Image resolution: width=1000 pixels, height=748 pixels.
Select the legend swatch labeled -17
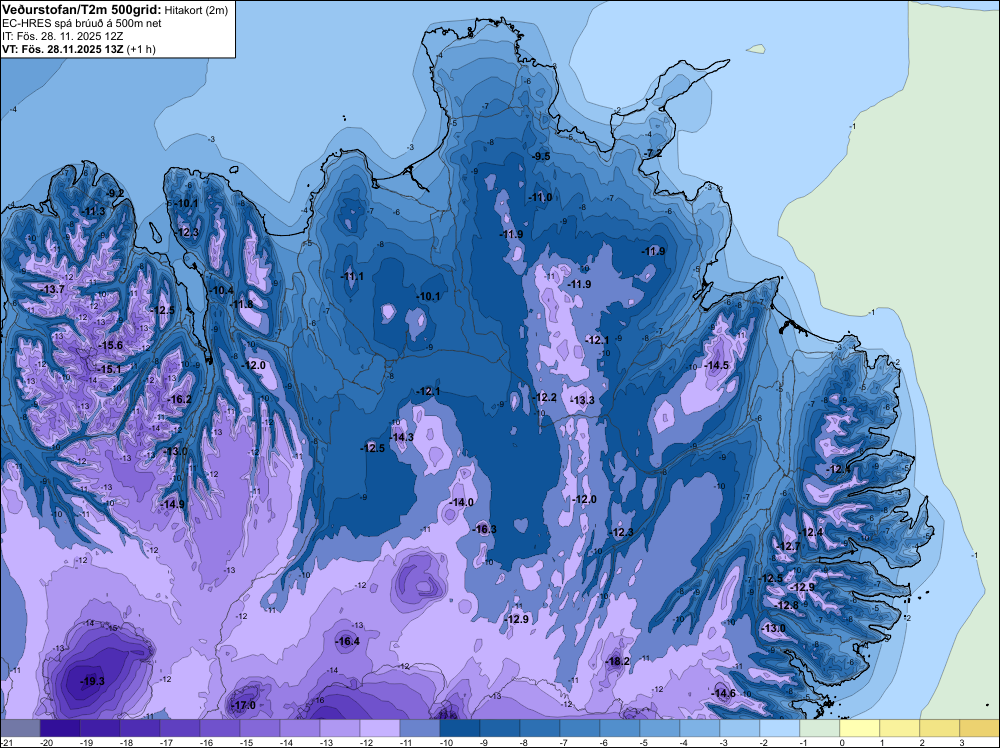(x=180, y=728)
